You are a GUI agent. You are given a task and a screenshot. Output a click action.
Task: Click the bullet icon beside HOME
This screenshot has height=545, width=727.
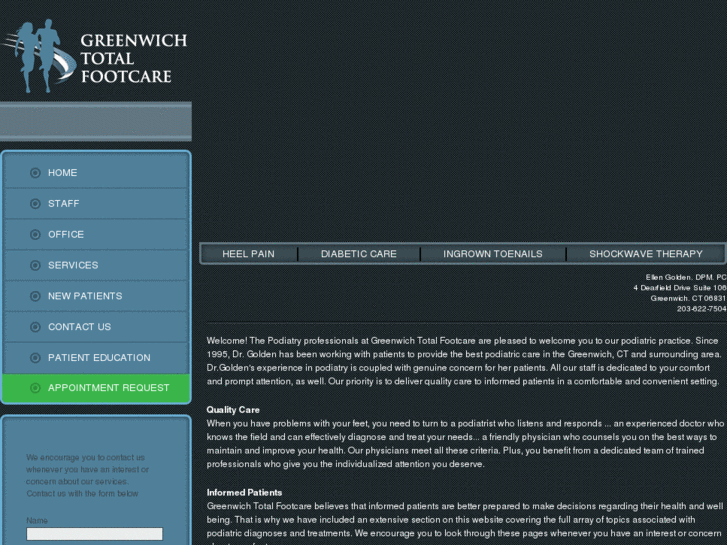coord(35,173)
